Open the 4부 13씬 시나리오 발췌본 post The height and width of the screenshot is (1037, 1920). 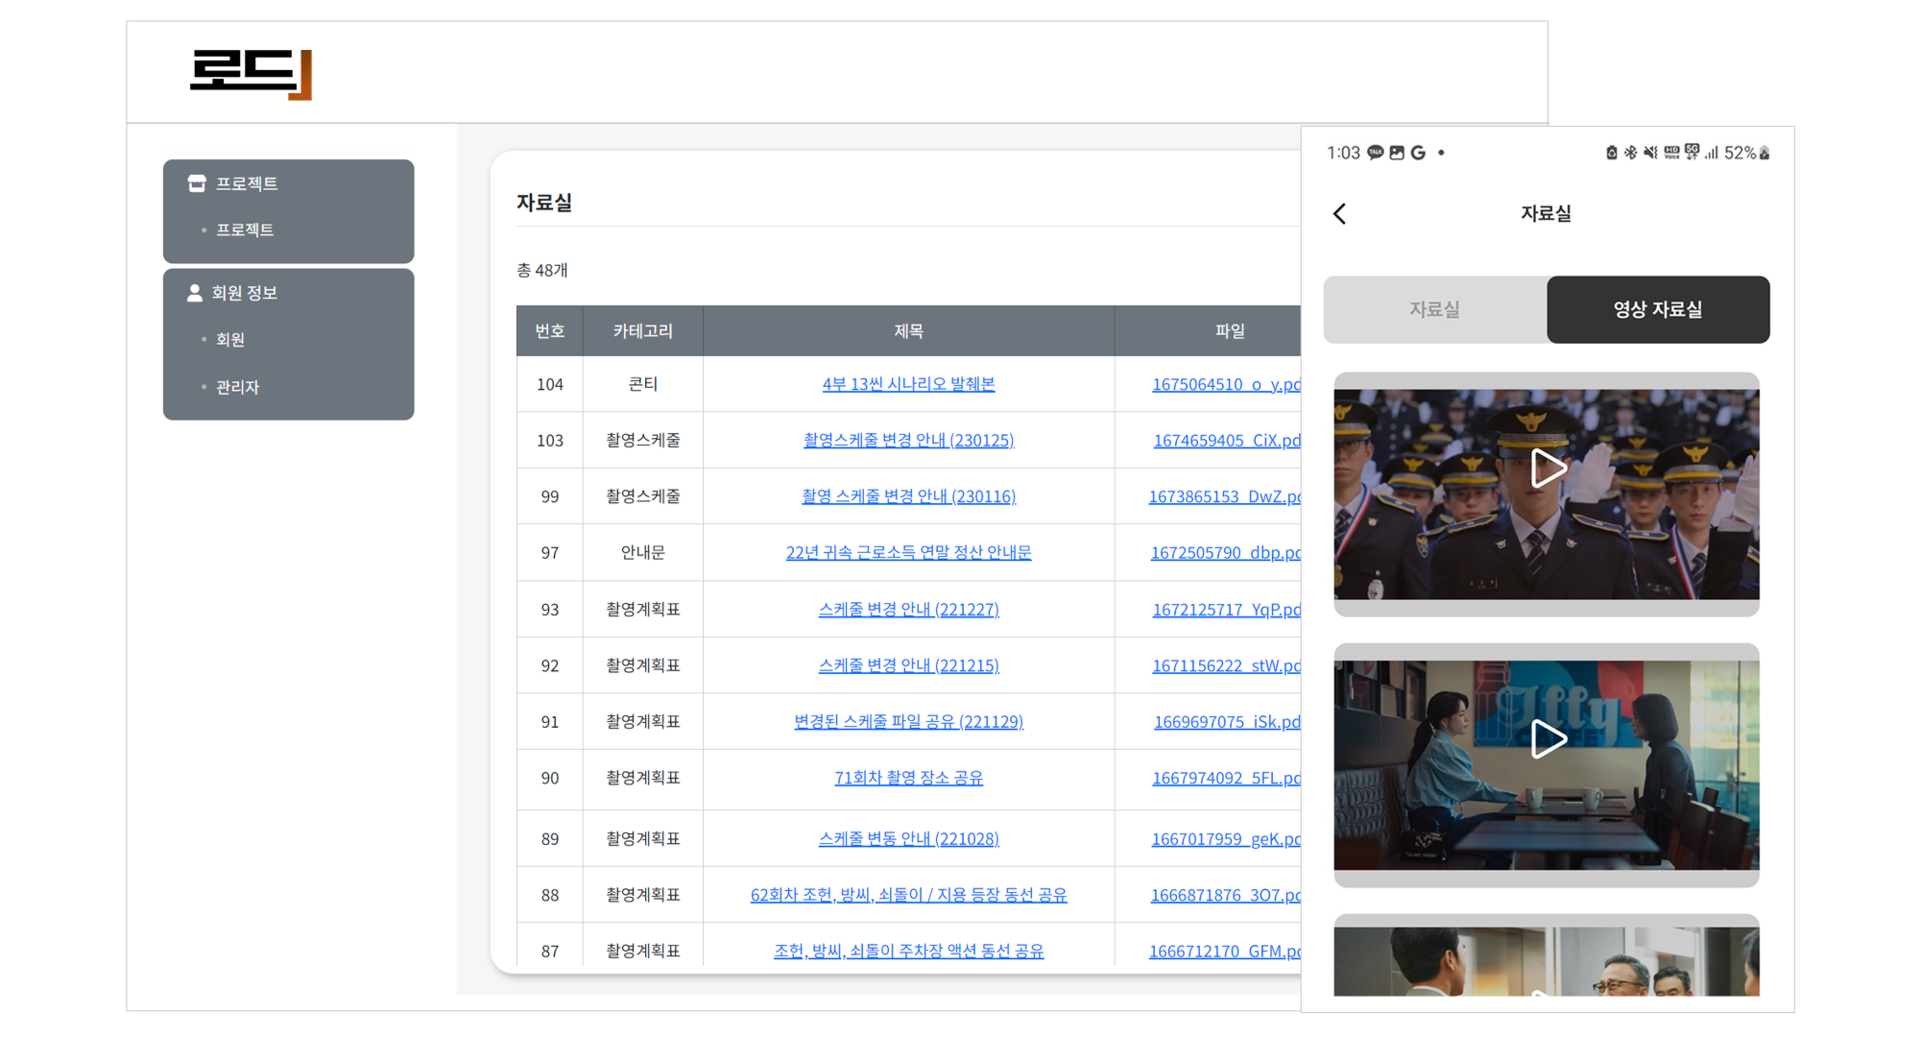[908, 384]
